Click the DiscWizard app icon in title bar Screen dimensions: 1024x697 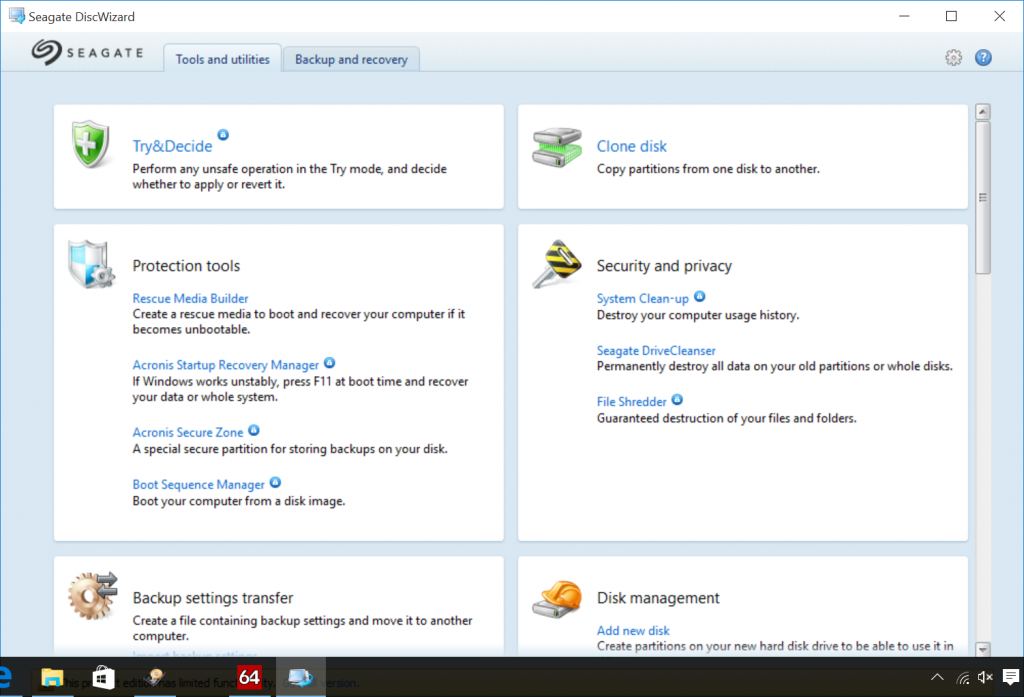click(x=16, y=16)
